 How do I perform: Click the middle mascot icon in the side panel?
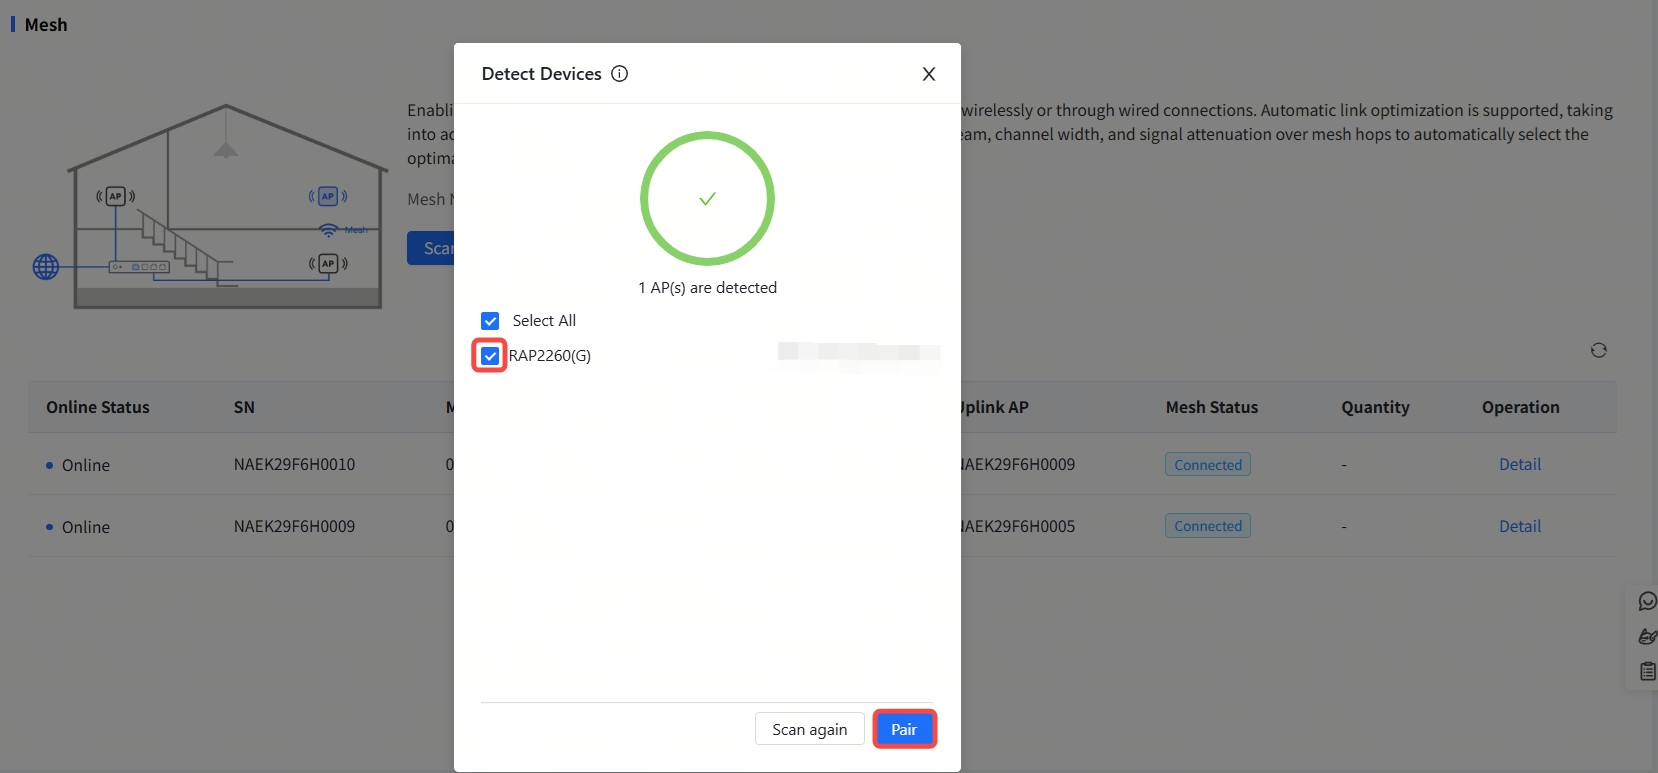[x=1646, y=636]
